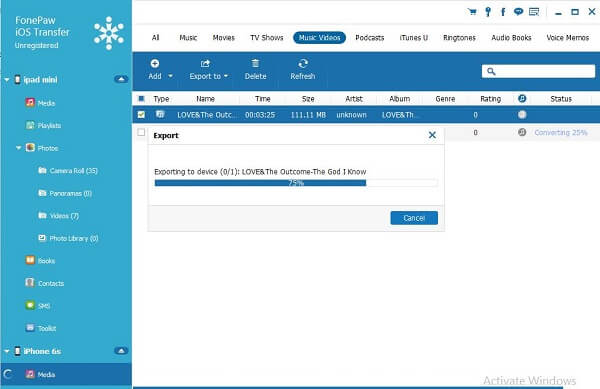
Task: Switch to the All tab
Action: coord(155,37)
